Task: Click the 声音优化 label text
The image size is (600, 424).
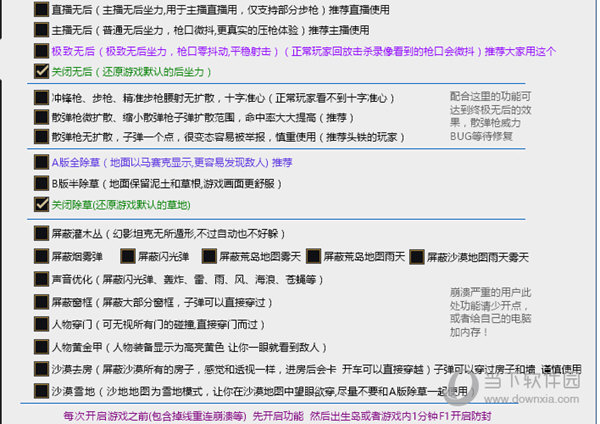Action: 188,280
